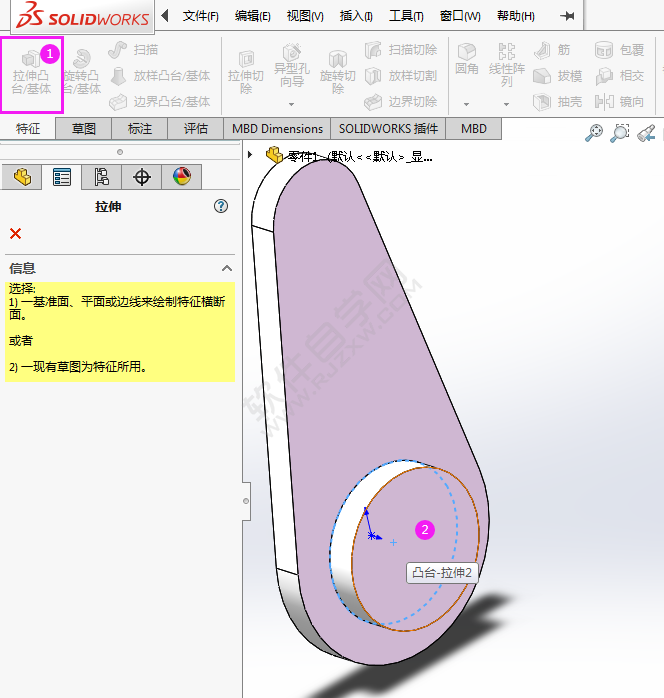
Task: Switch to the SOLIDWORKS 插件 tab
Action: tap(388, 129)
